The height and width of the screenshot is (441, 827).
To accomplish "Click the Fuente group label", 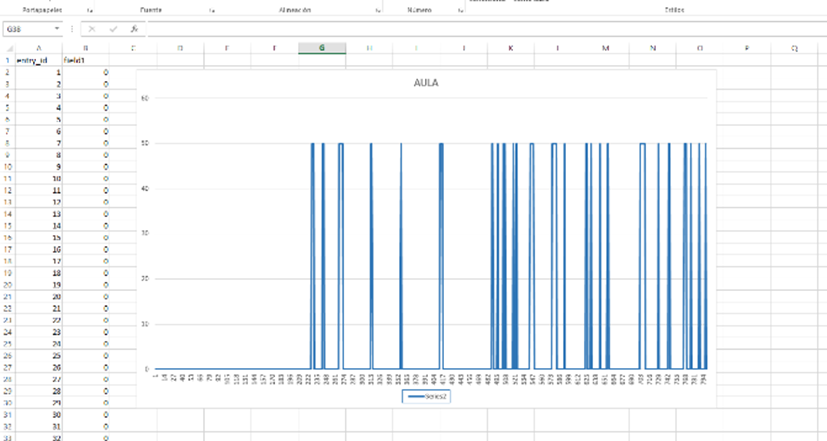I will pyautogui.click(x=151, y=10).
